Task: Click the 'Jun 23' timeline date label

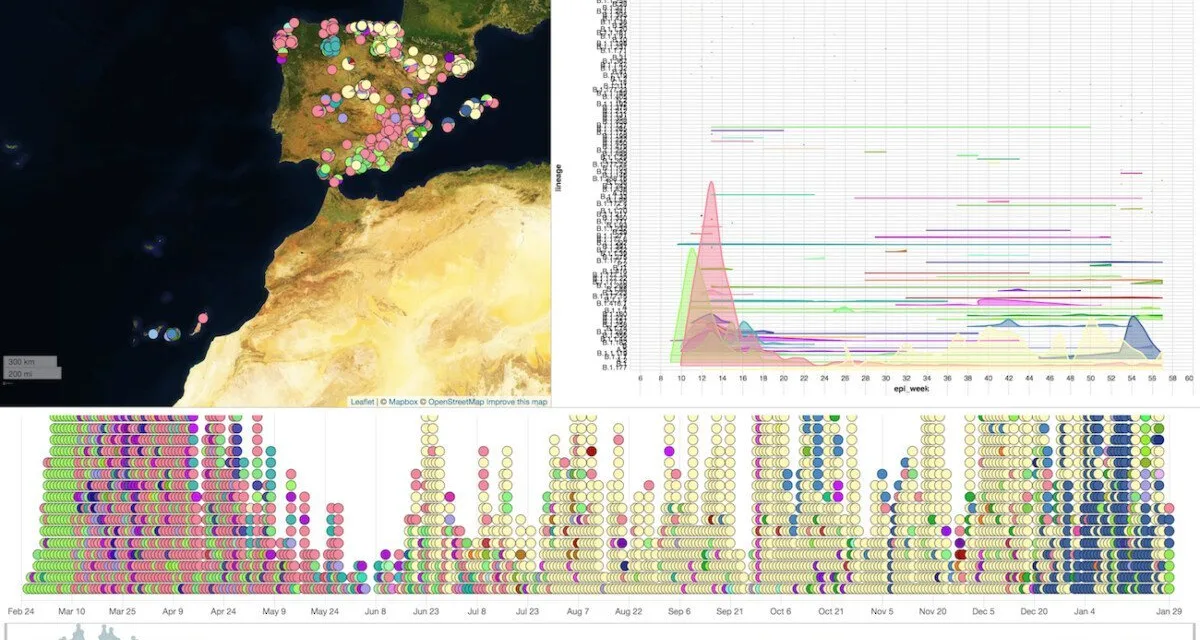Action: coord(426,611)
